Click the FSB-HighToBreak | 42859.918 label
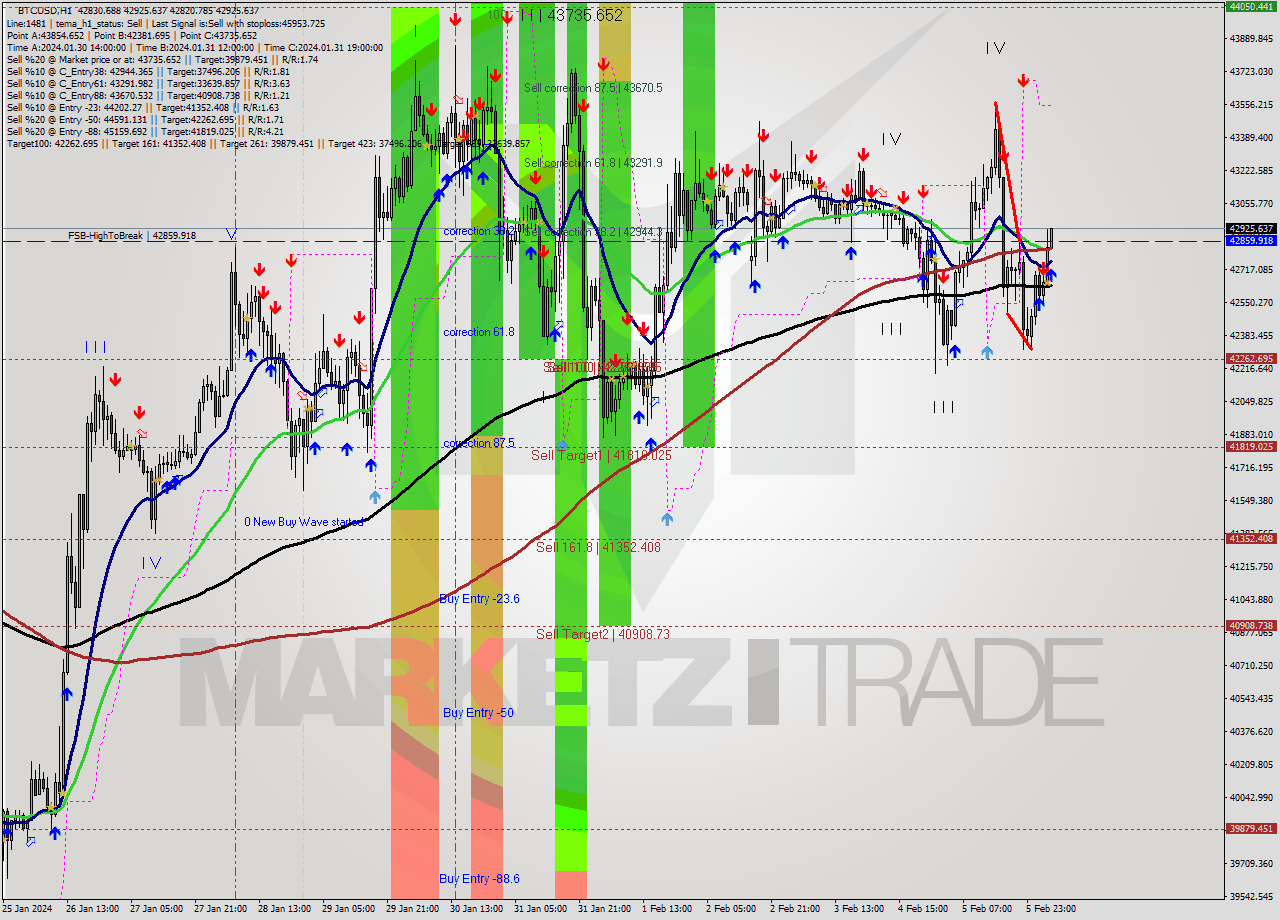 click(132, 236)
